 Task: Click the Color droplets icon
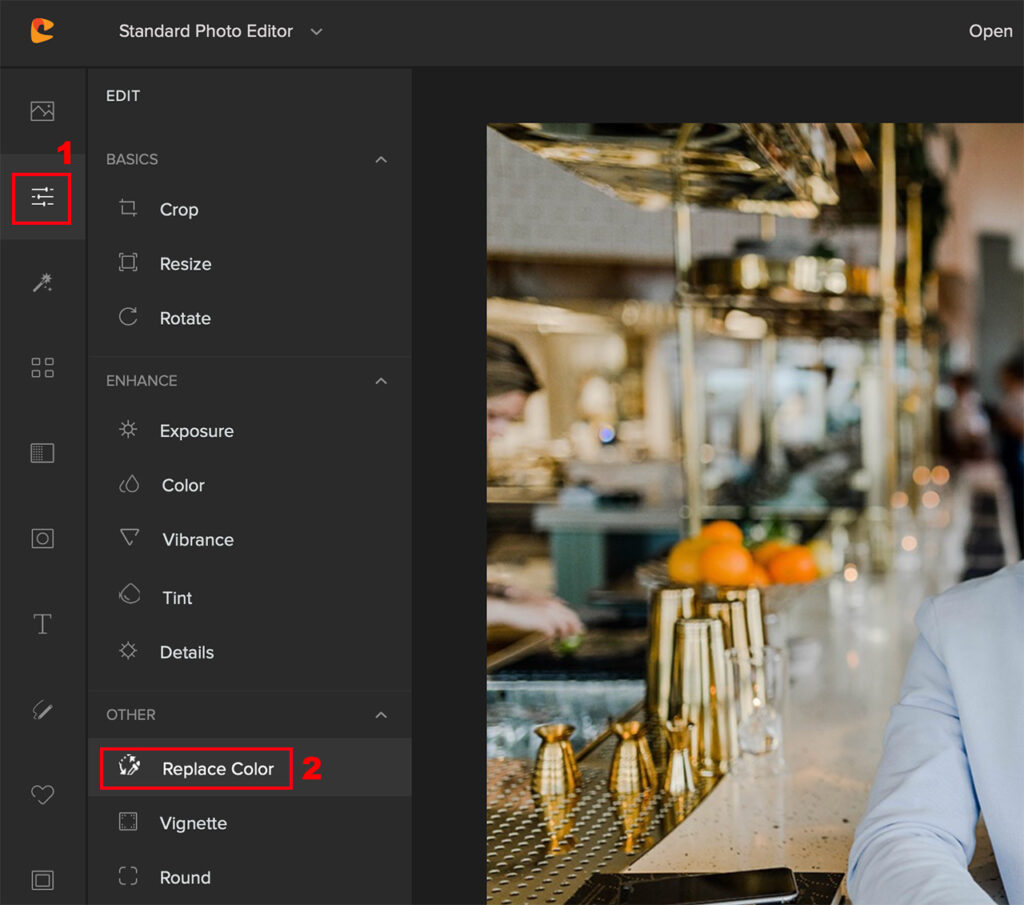pyautogui.click(x=129, y=484)
